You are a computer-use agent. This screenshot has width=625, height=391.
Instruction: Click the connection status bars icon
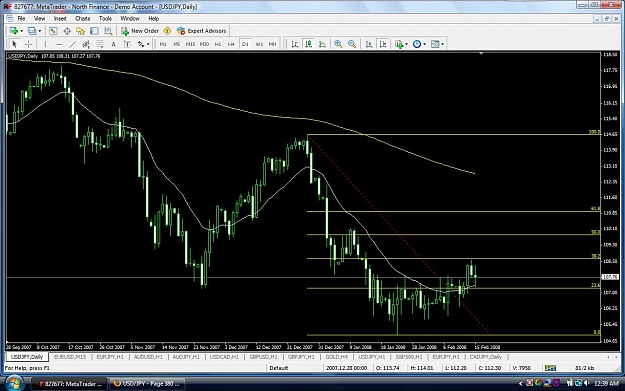coord(550,368)
